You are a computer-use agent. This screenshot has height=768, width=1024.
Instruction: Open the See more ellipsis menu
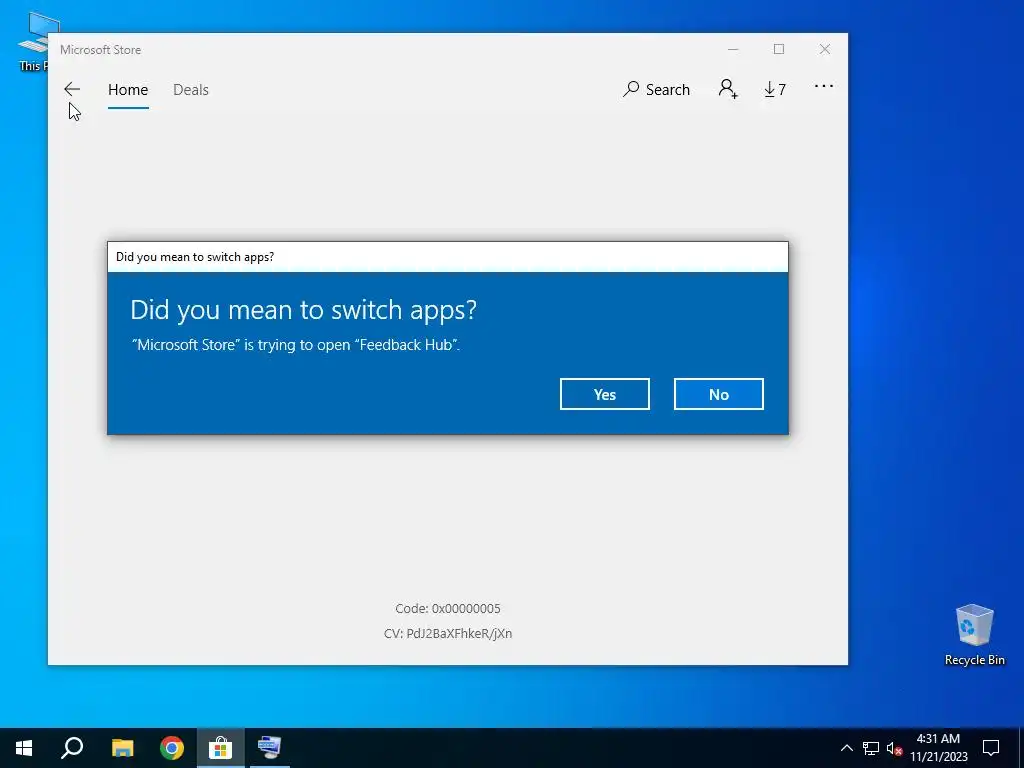point(824,86)
